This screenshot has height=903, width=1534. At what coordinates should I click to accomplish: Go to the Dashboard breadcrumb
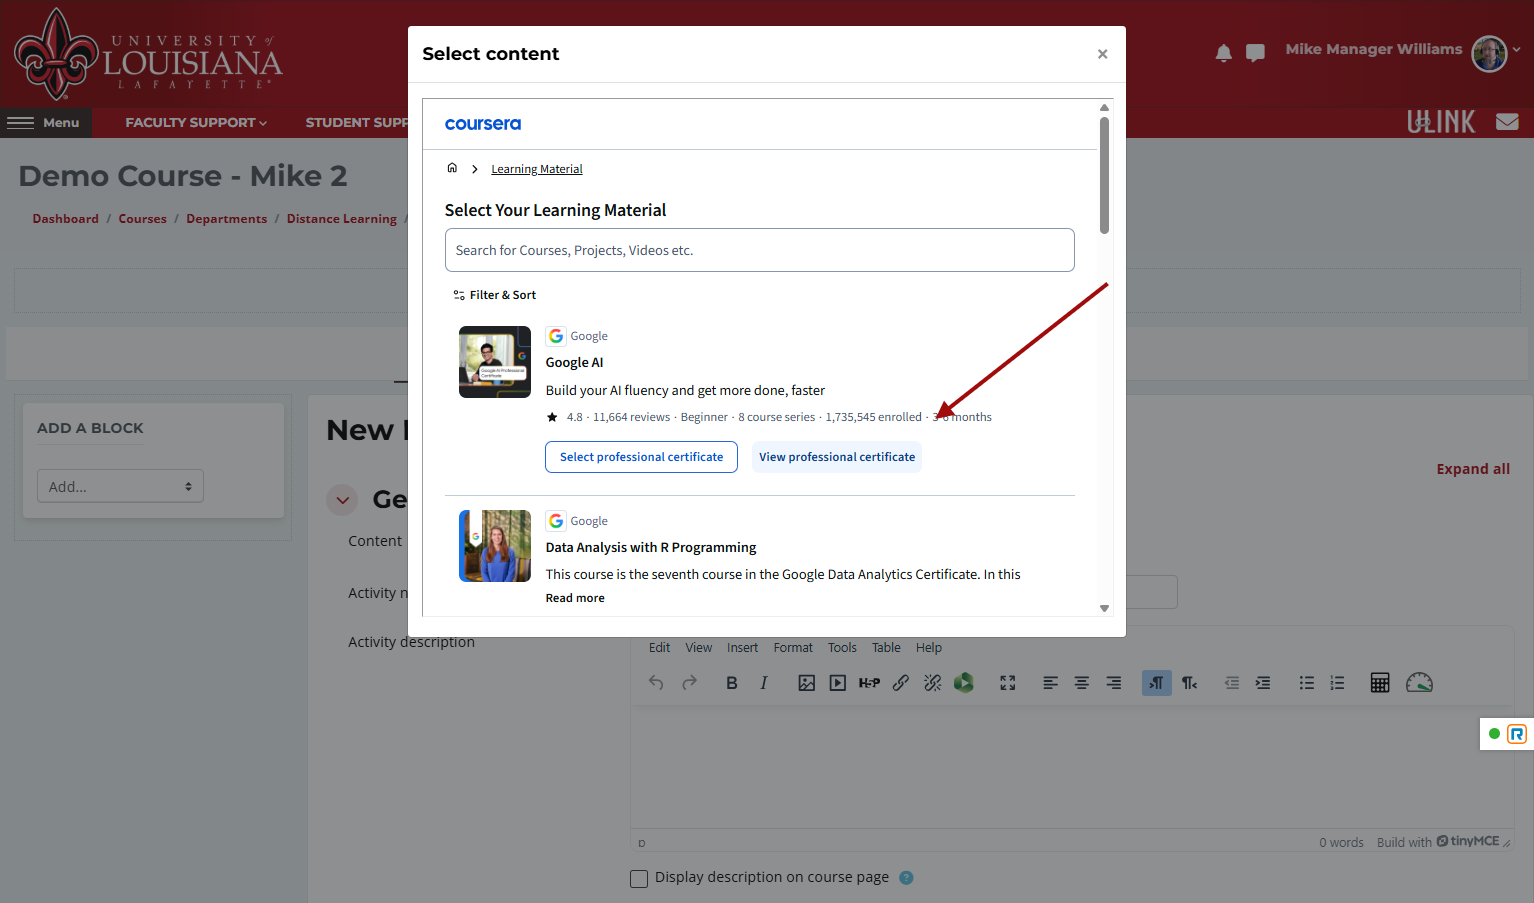click(65, 219)
